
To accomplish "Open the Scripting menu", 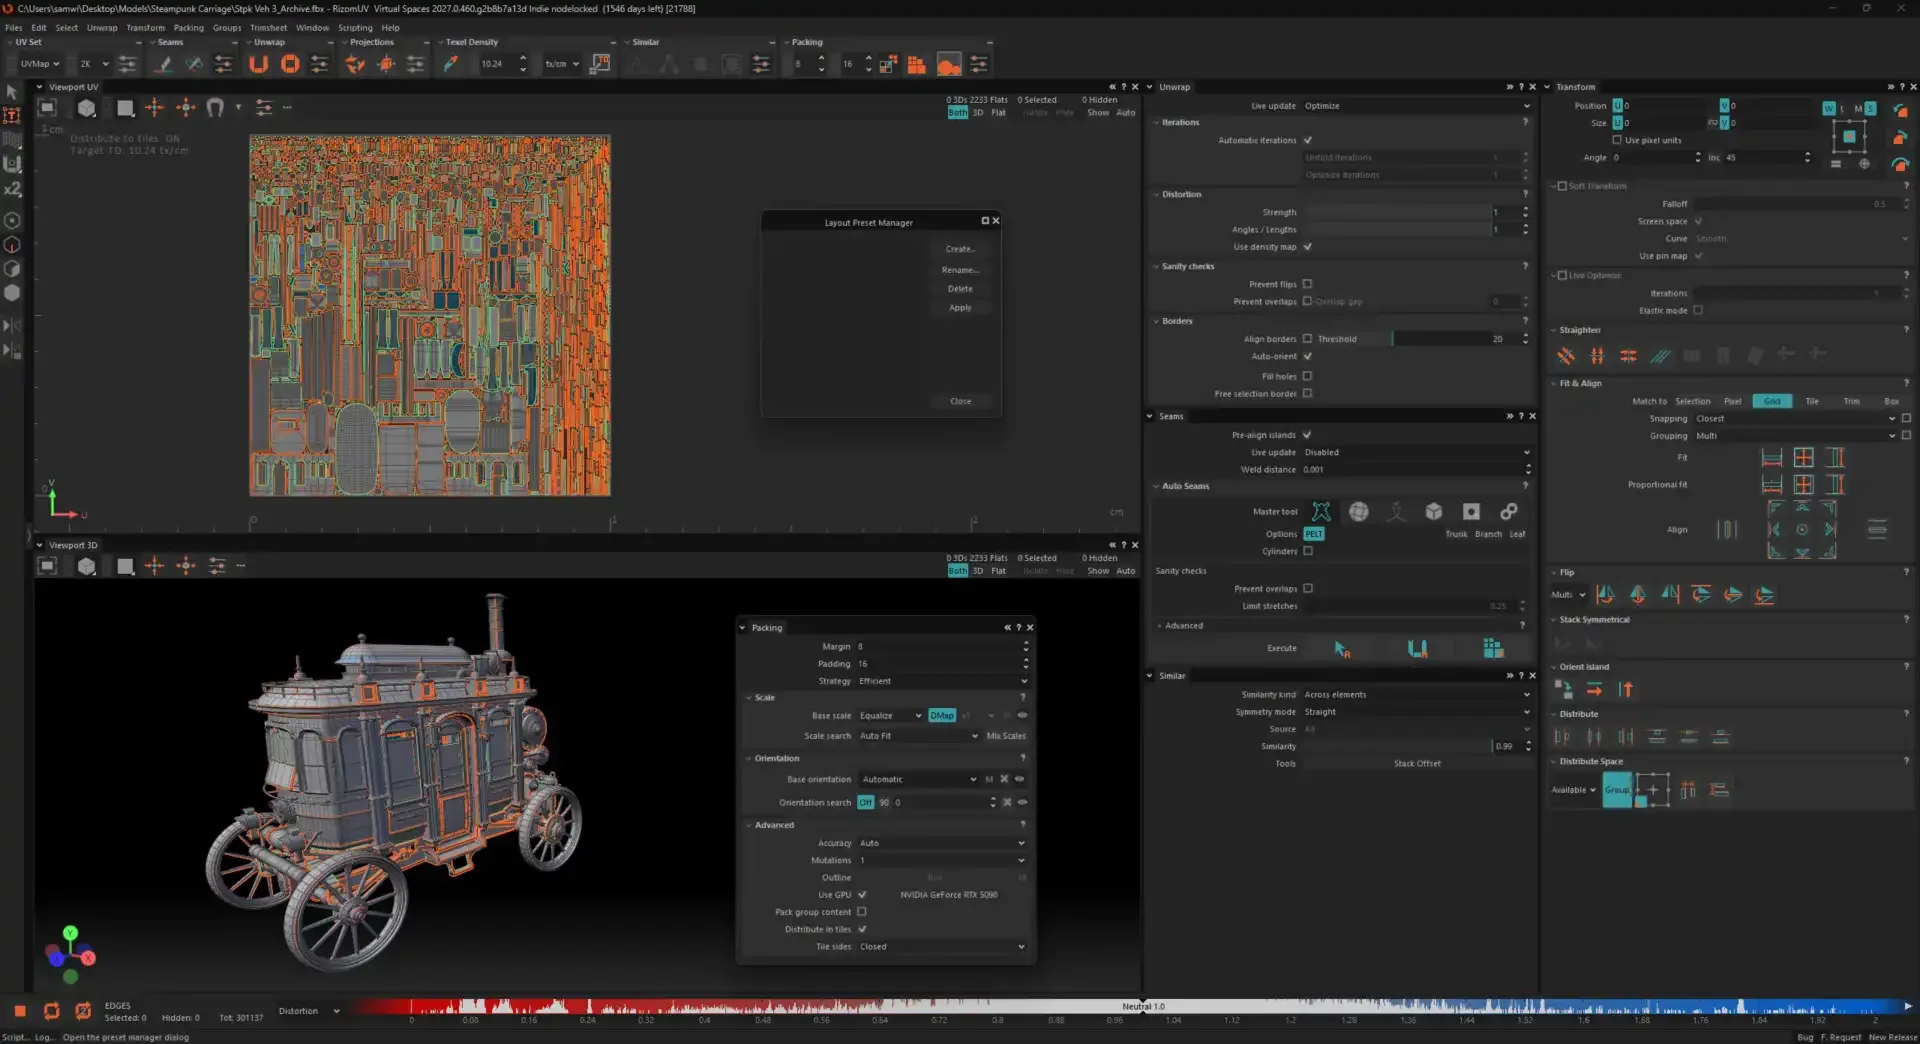I will tap(355, 28).
